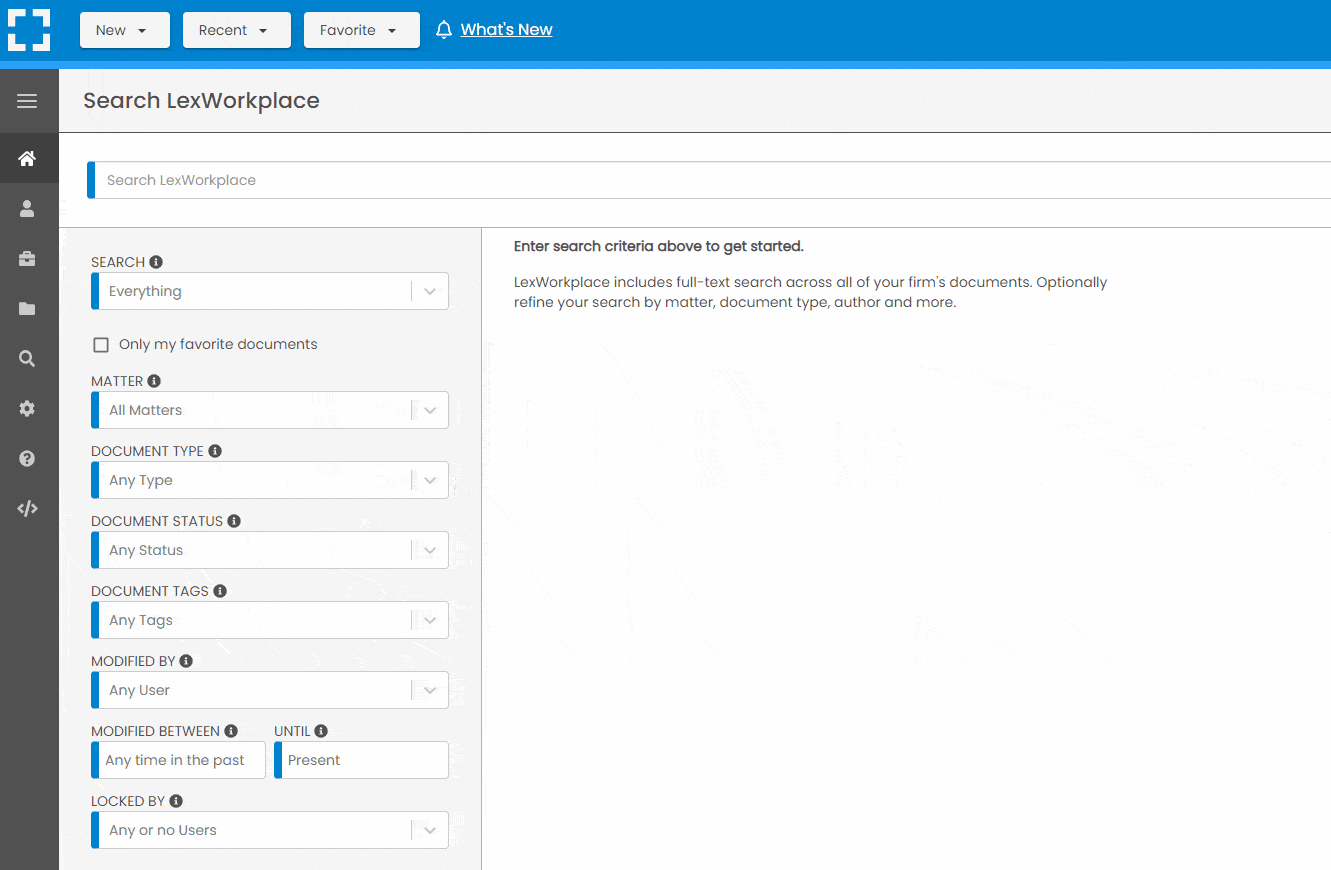Image resolution: width=1331 pixels, height=870 pixels.
Task: Open Settings via the gear icon
Action: point(28,408)
